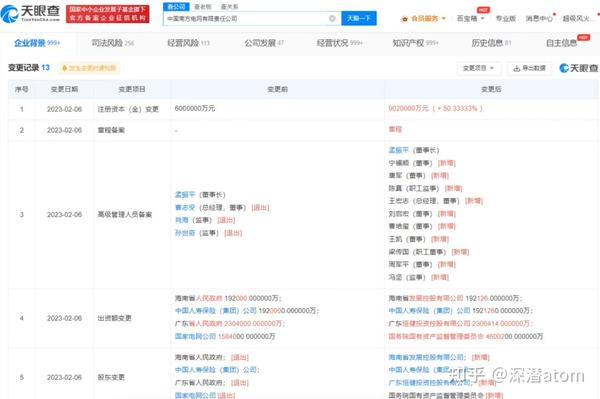This screenshot has width=600, height=399.
Task: Click the download icon in 导出数据
Action: tap(517, 68)
